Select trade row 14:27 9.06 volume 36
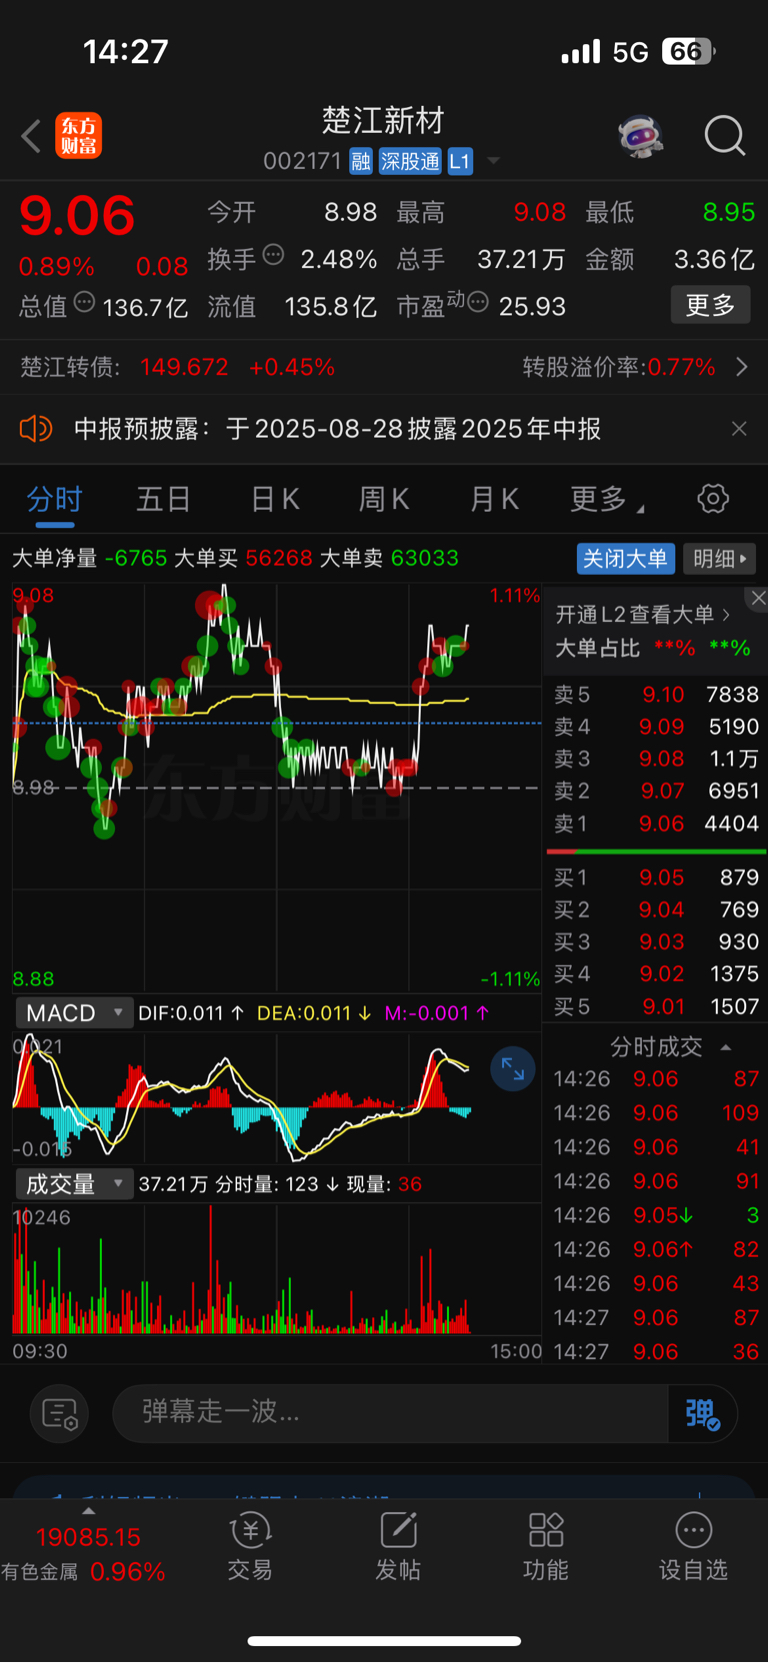 (x=656, y=1352)
